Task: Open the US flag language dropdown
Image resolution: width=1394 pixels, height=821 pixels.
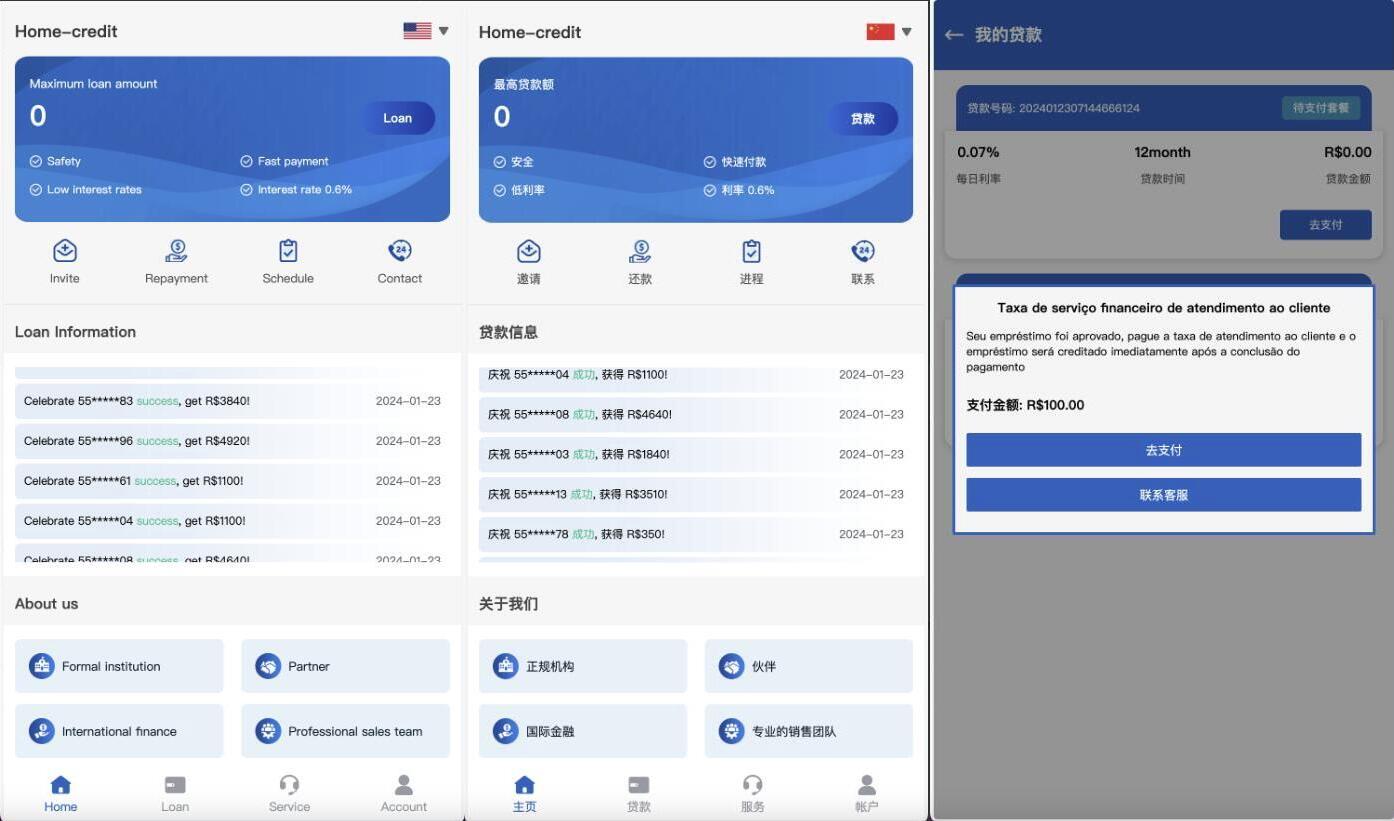Action: click(x=420, y=30)
